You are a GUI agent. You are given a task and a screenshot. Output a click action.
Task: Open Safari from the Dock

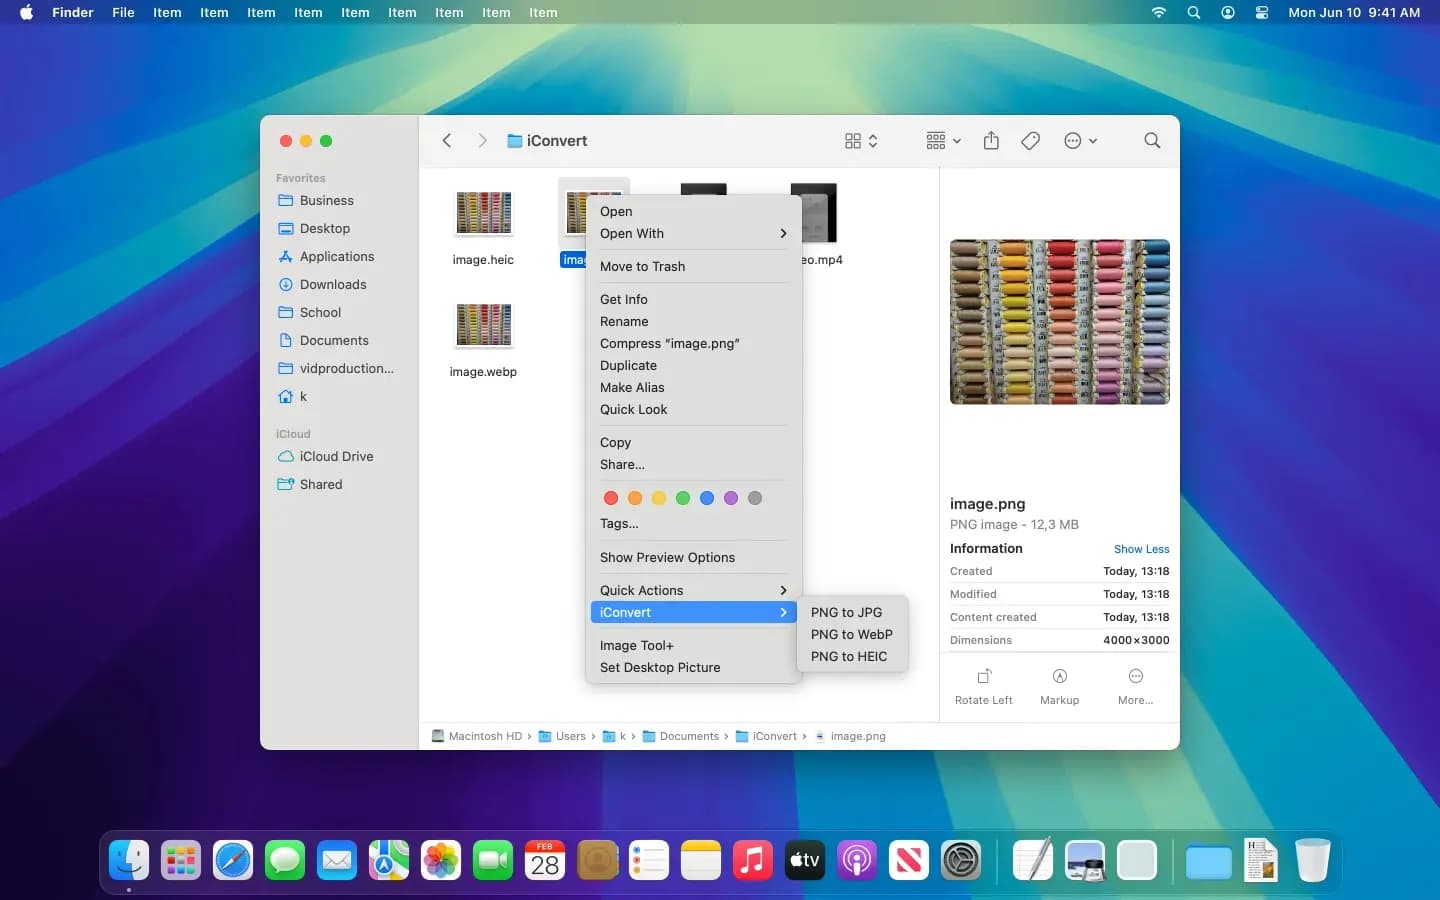(233, 860)
